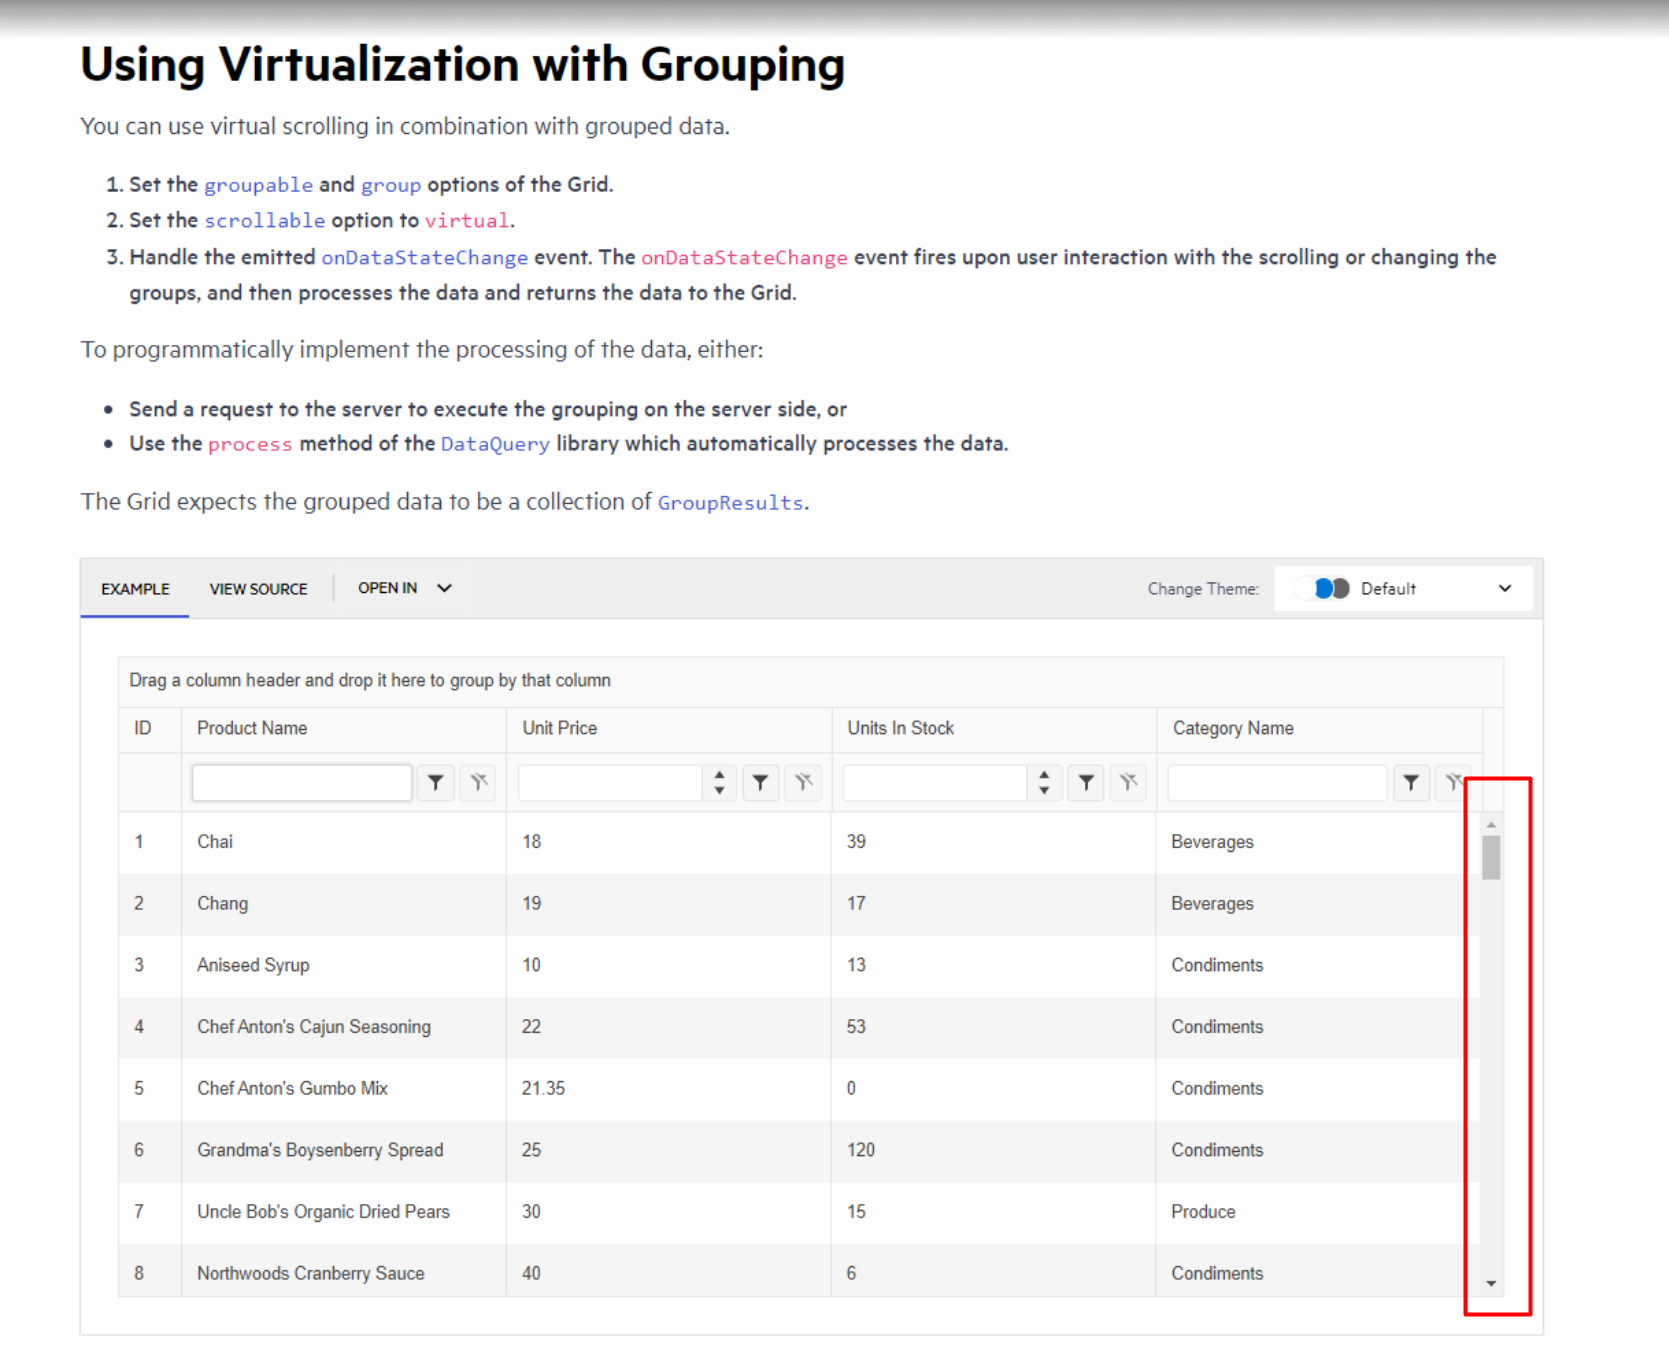Select the EXAMPLE tab
The image size is (1669, 1361).
(135, 589)
